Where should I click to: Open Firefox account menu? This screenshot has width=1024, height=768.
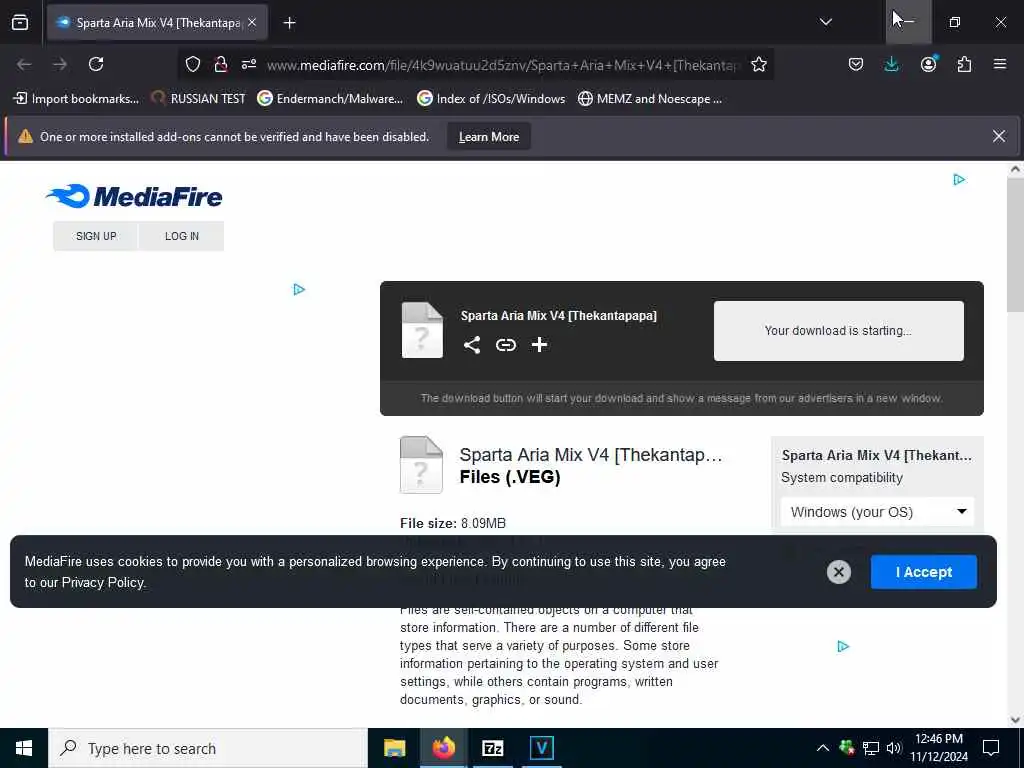(x=928, y=63)
